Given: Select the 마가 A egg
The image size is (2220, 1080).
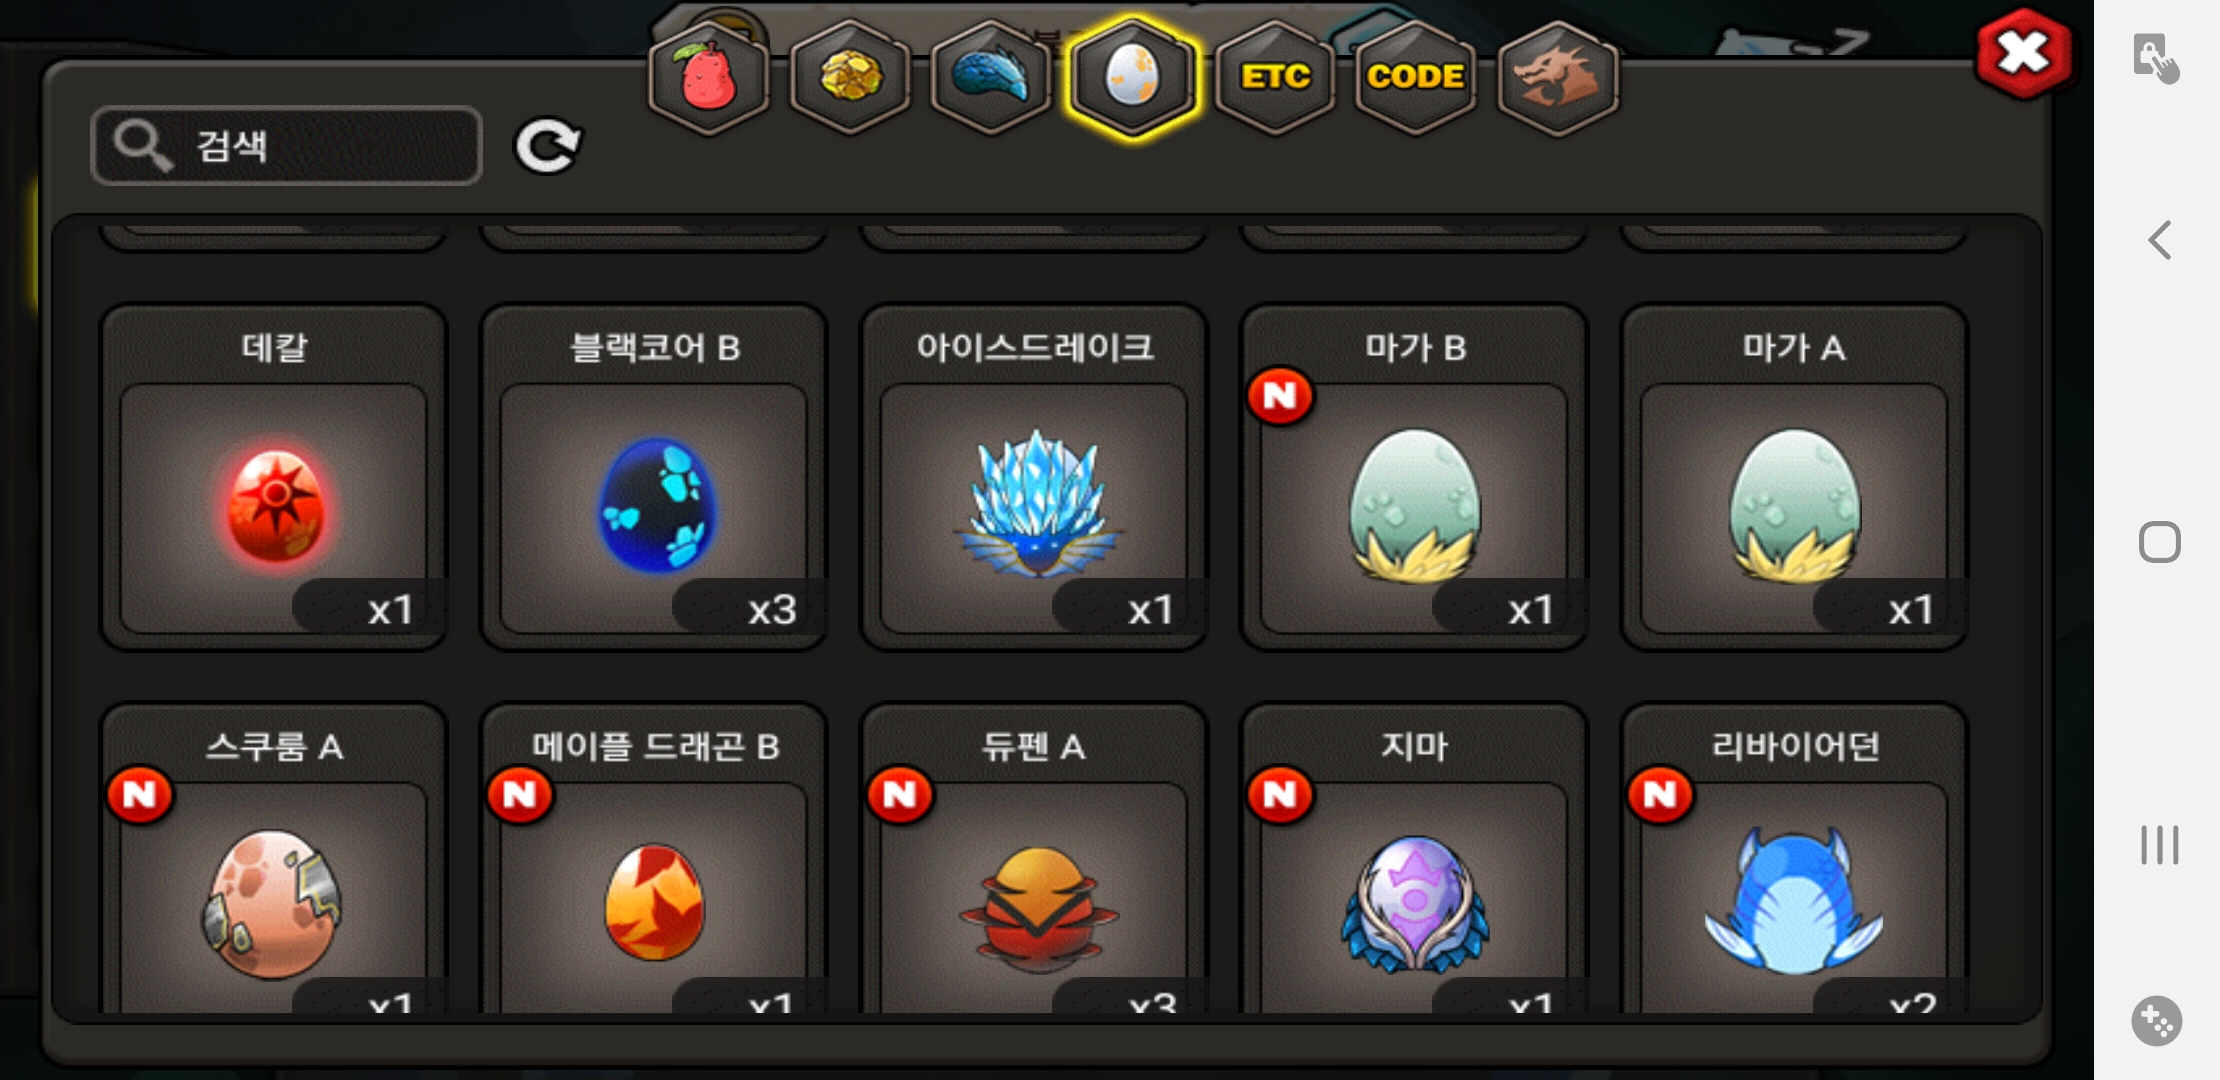Looking at the screenshot, I should click(x=1794, y=478).
